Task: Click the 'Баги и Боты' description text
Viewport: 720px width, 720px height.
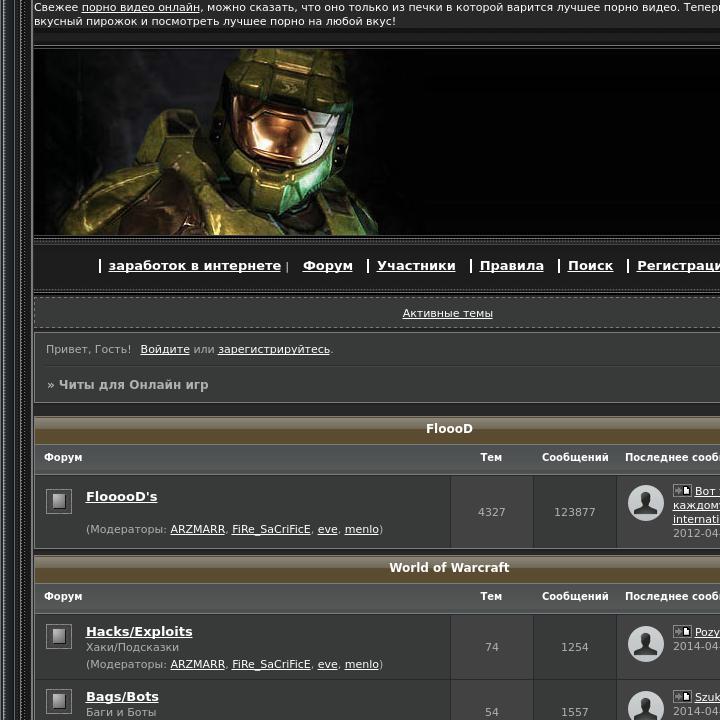Action: coord(121,712)
